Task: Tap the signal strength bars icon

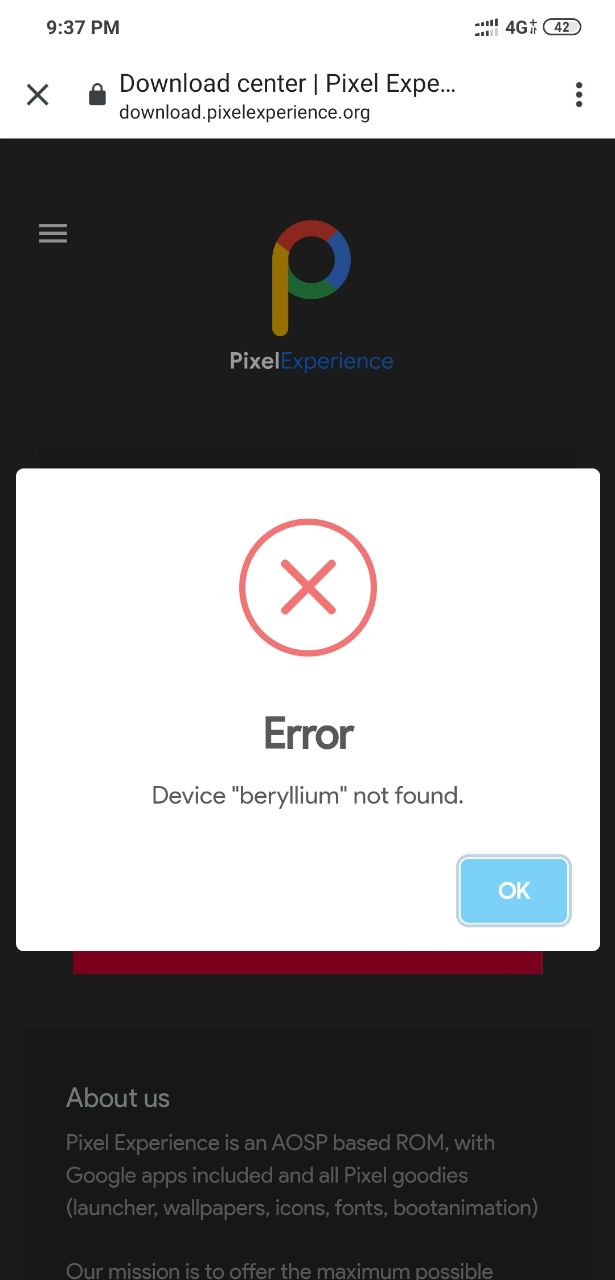Action: pyautogui.click(x=487, y=28)
